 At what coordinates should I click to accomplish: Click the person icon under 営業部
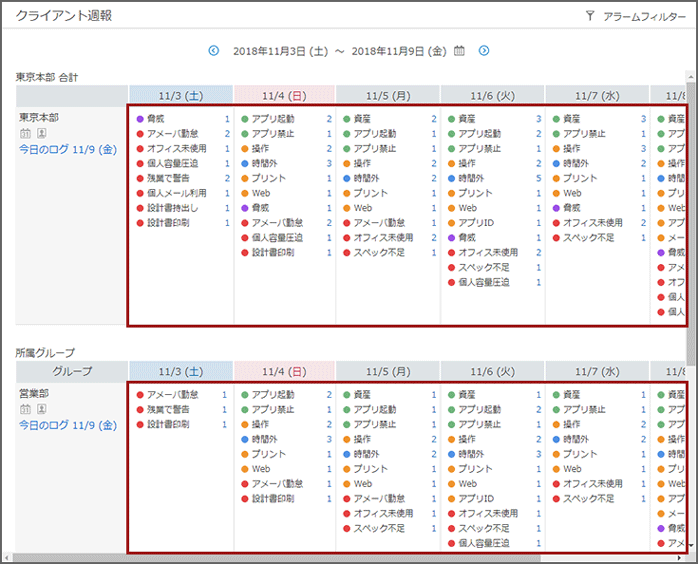(x=41, y=410)
